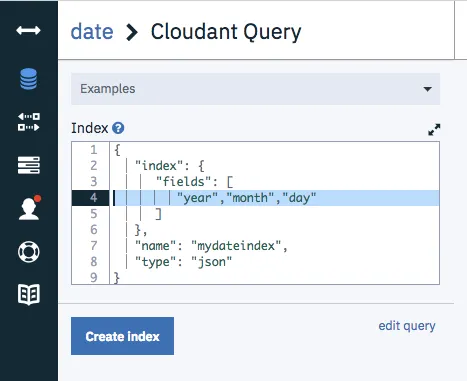Screen dimensions: 467x381
Task: Click the edit query link
Action: point(407,326)
